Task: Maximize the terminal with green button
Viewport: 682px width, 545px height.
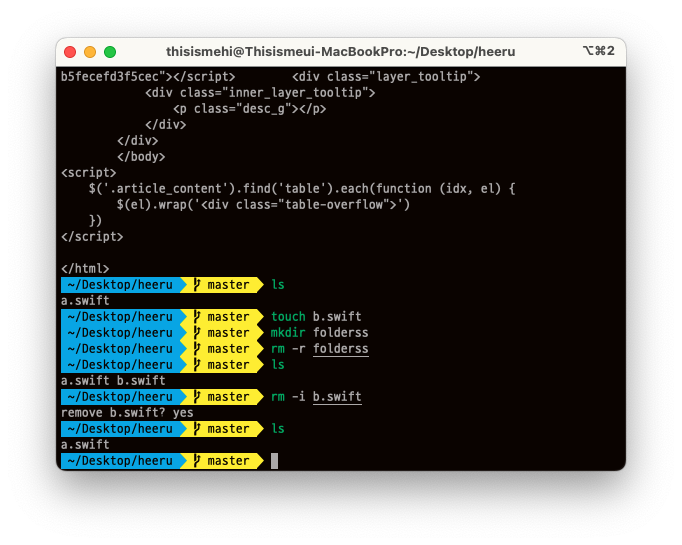Action: point(110,52)
